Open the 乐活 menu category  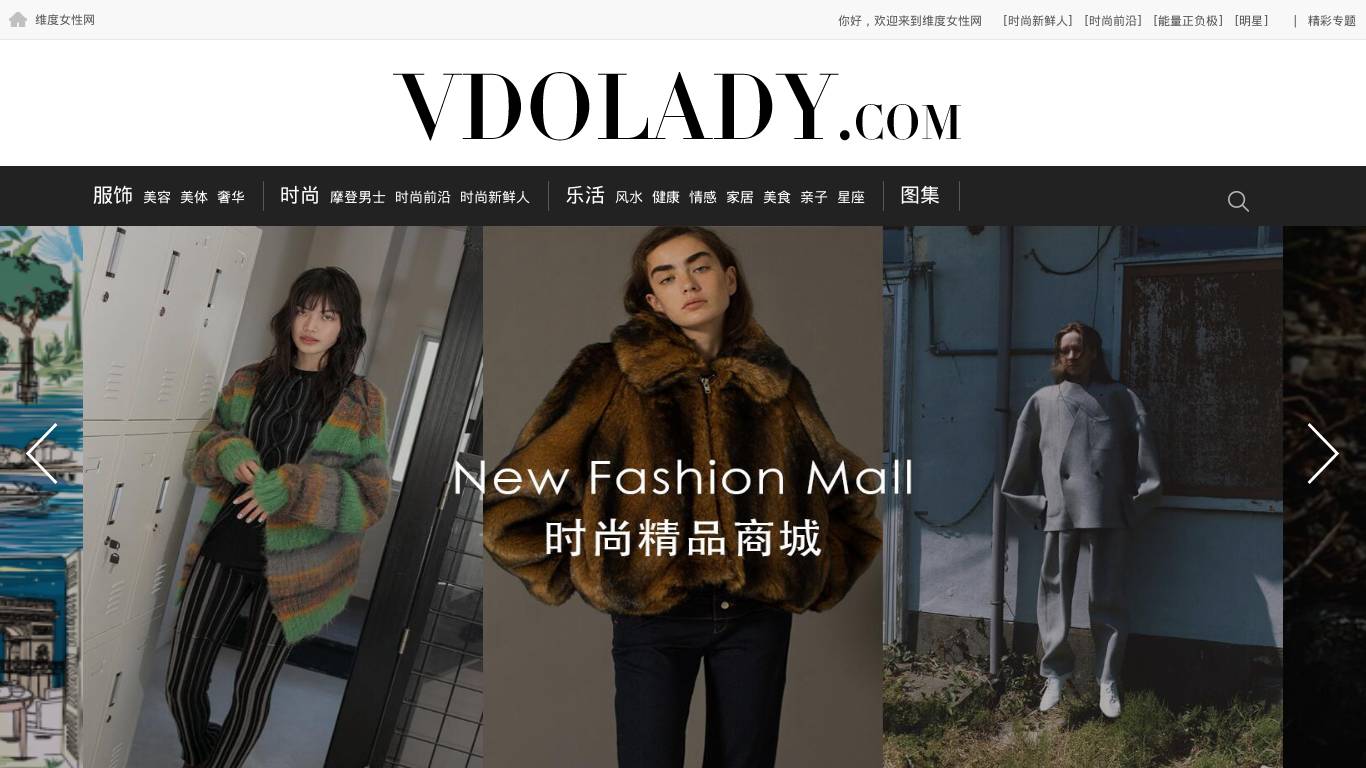click(586, 195)
